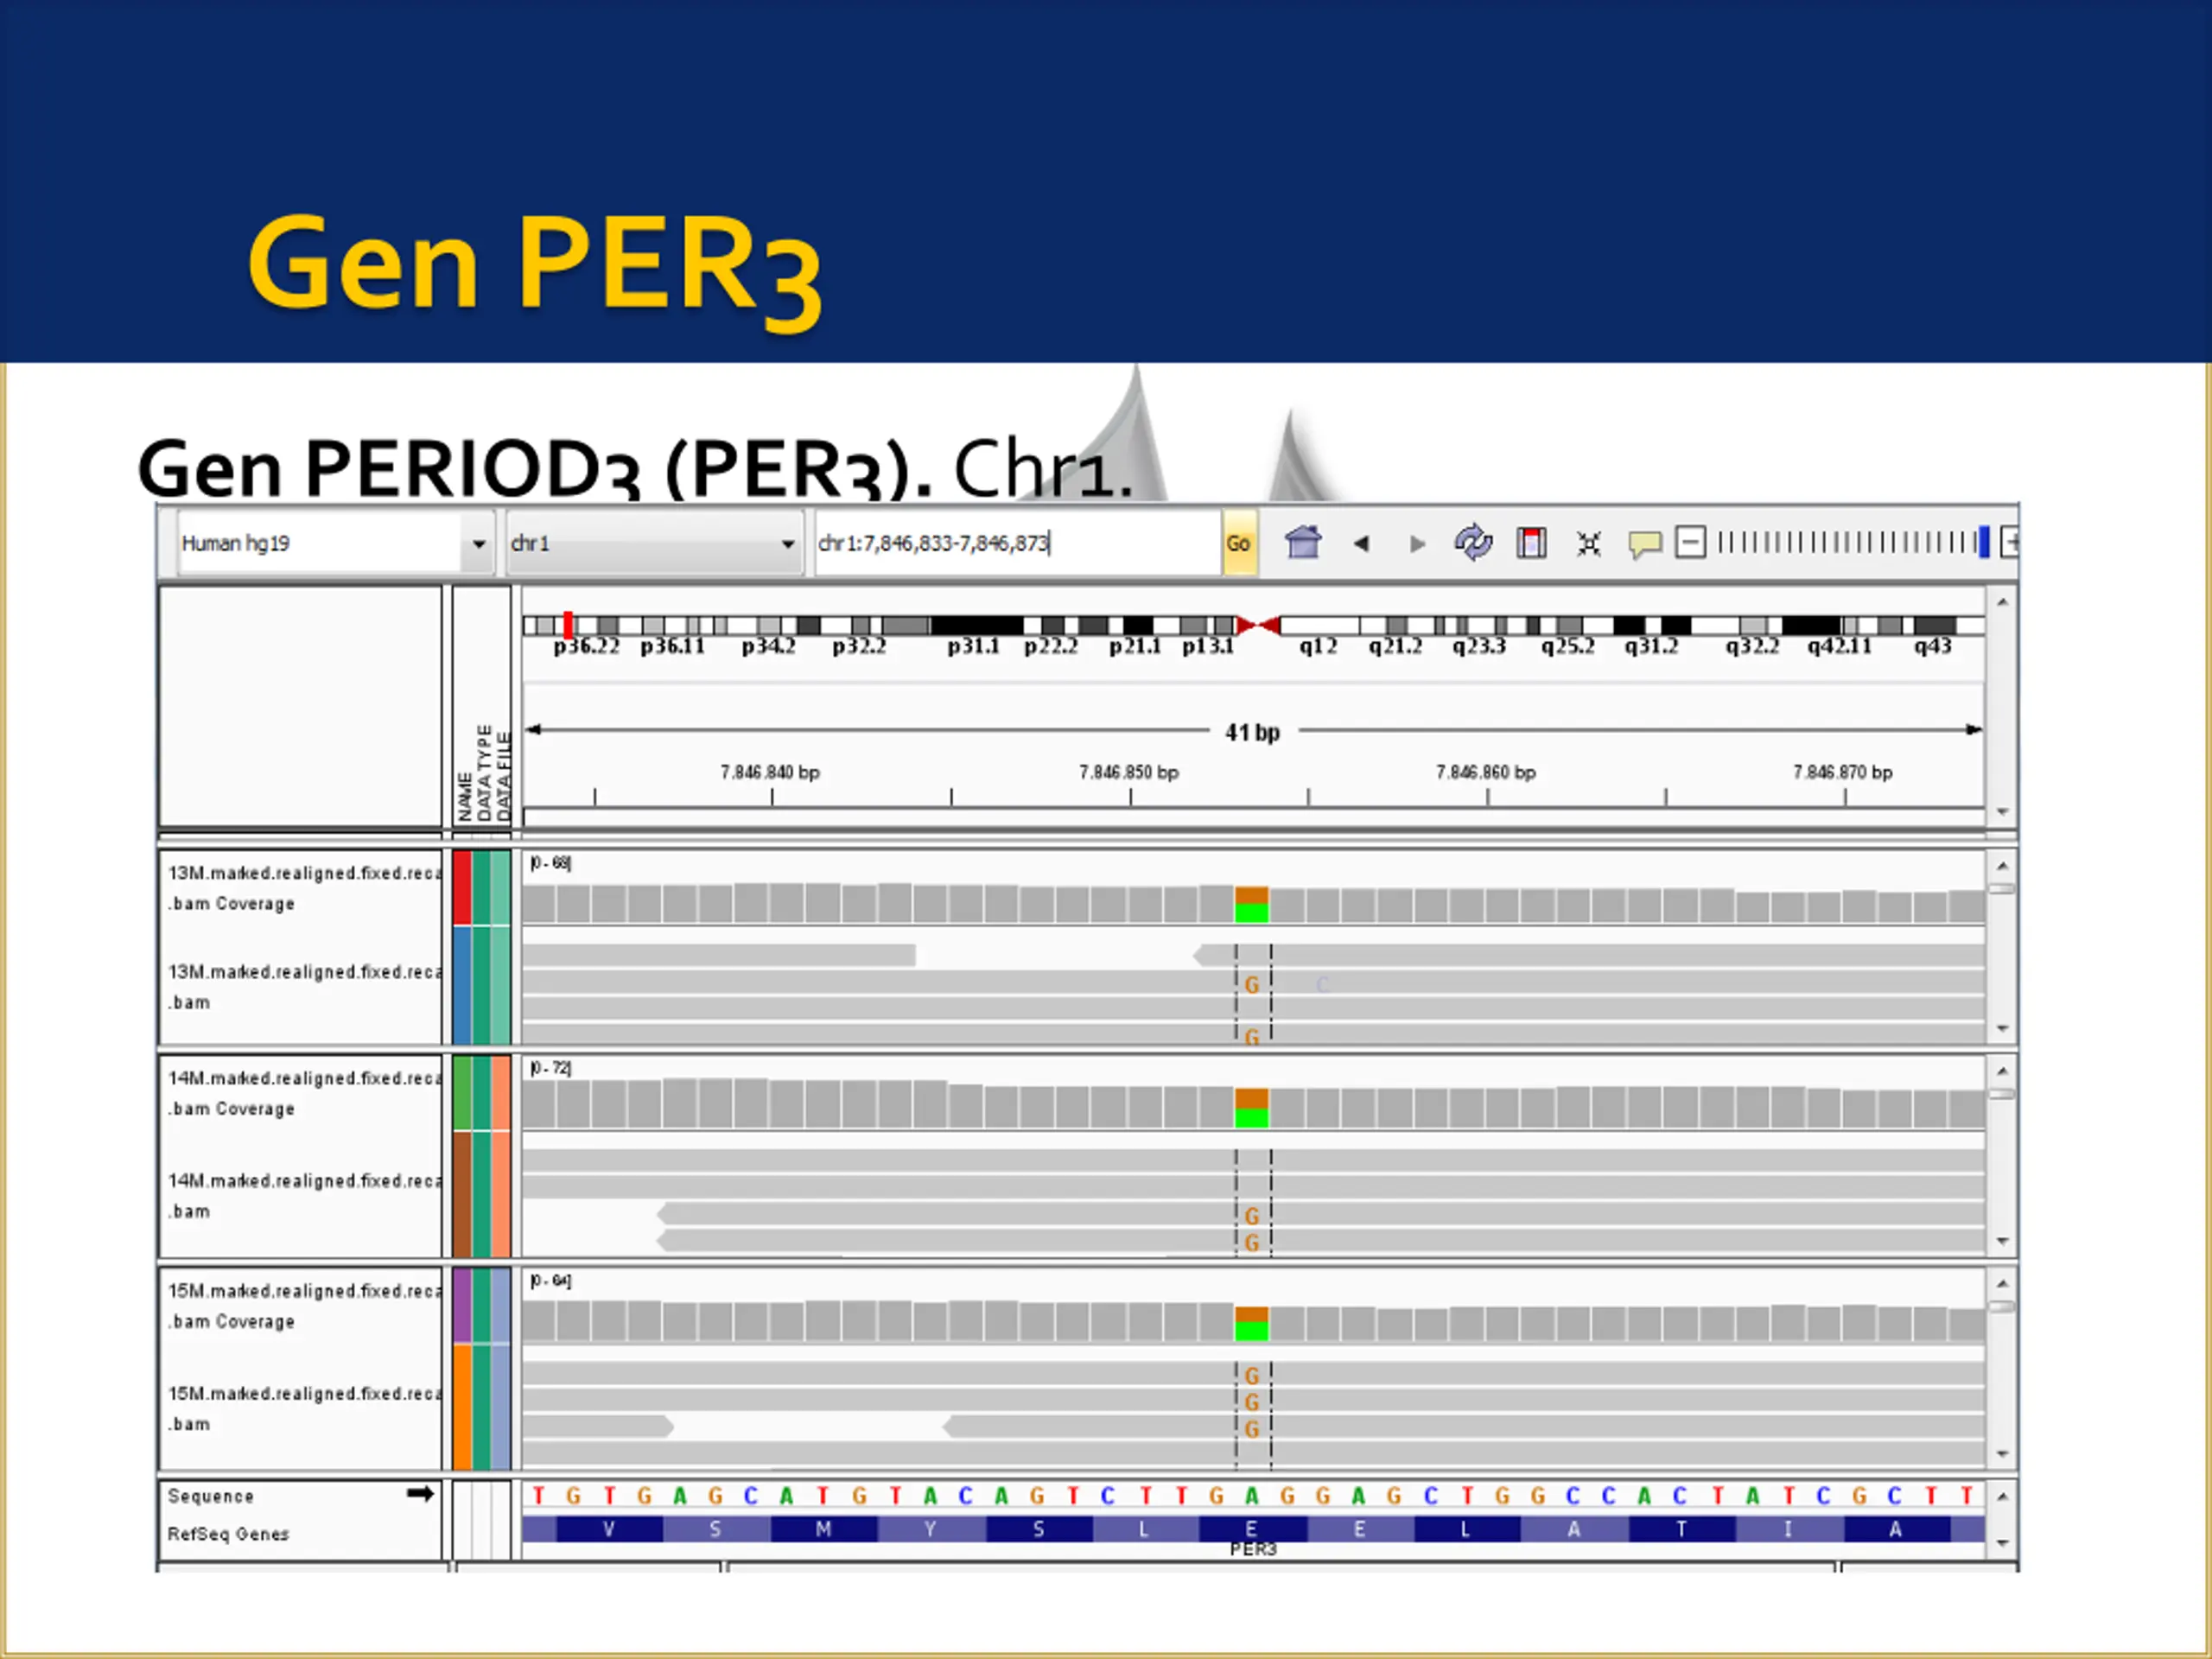Zoom out with the minus button
The height and width of the screenshot is (1659, 2212).
[x=1690, y=543]
